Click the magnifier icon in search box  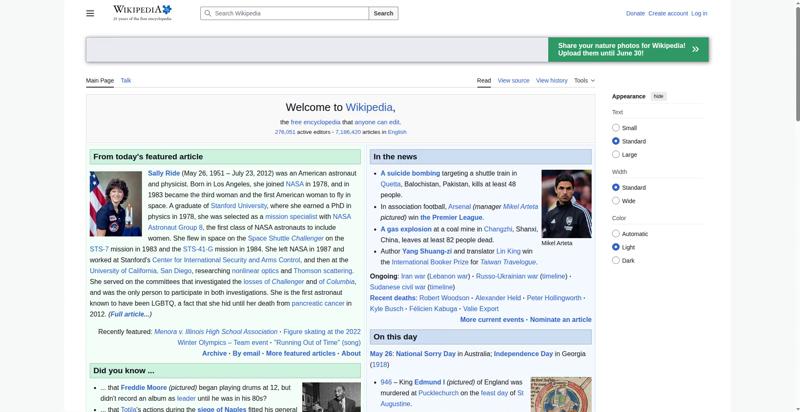[207, 13]
